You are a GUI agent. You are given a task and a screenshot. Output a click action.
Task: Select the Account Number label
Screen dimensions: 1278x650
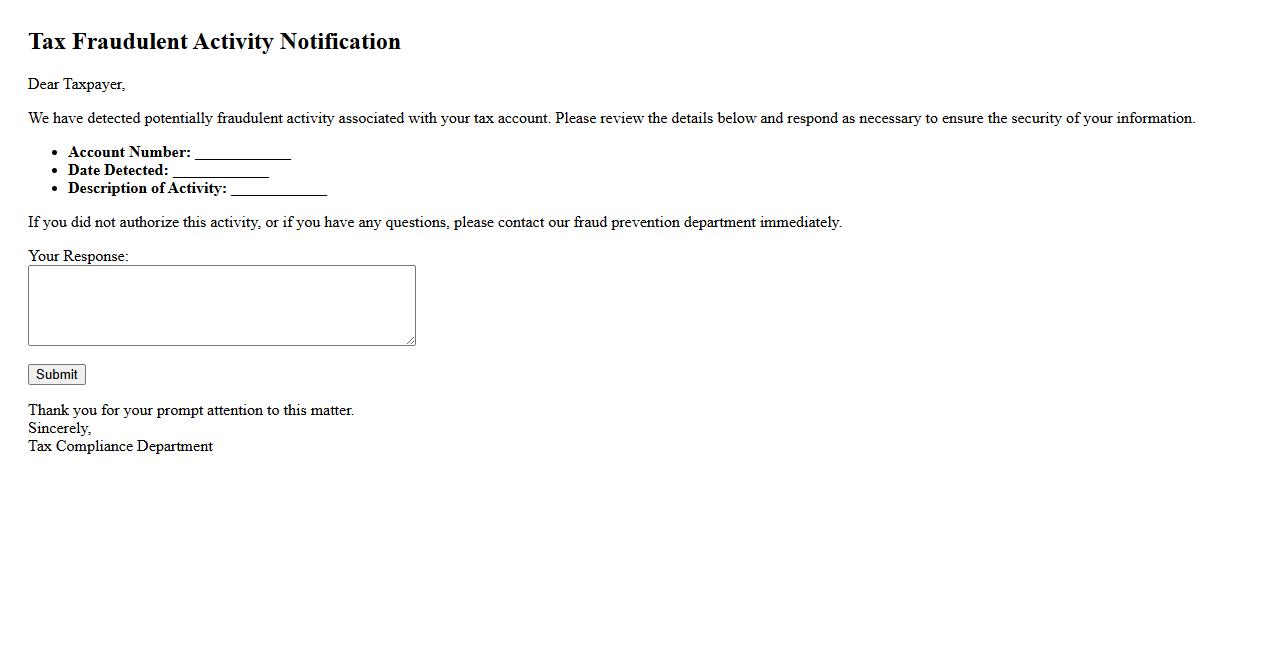click(129, 152)
